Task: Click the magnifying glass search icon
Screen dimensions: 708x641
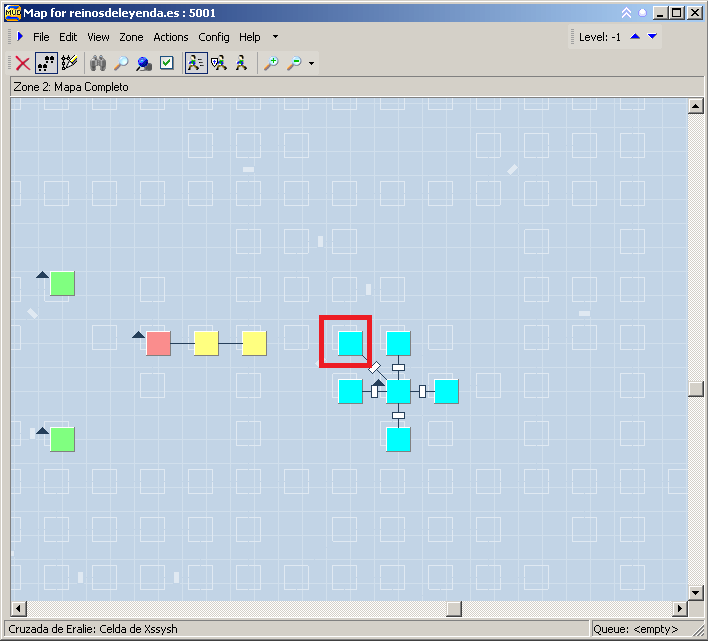Action: [x=121, y=63]
